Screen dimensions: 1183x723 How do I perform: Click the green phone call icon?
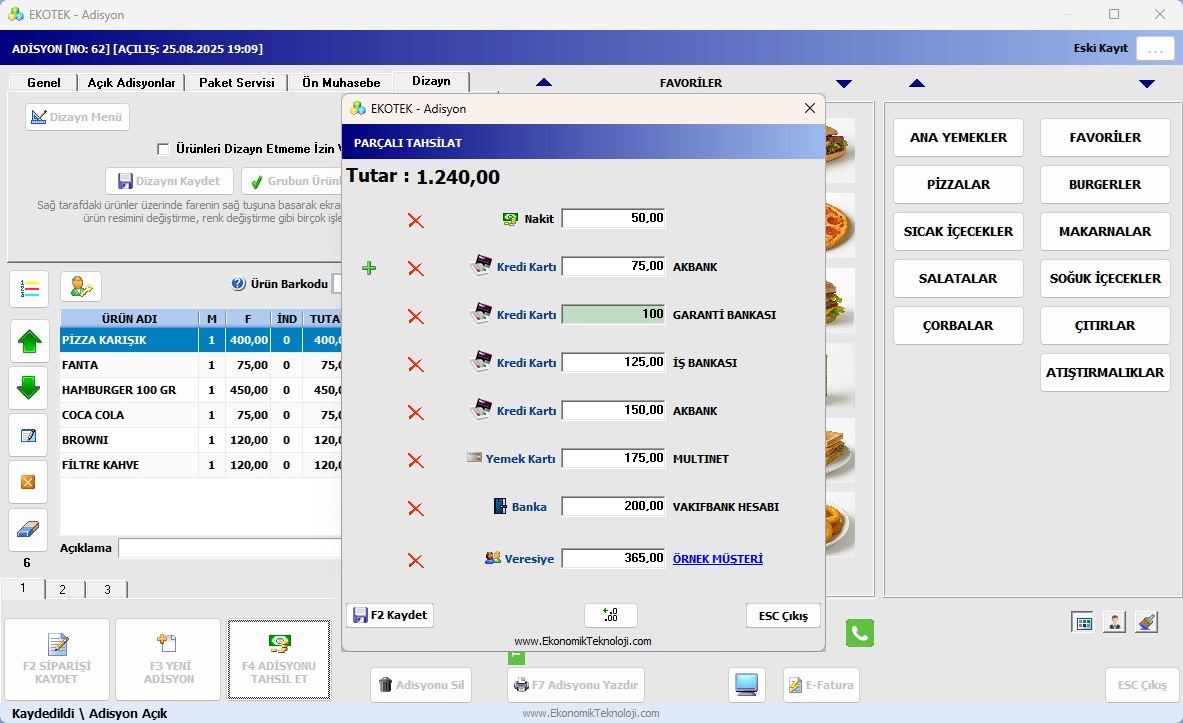860,632
